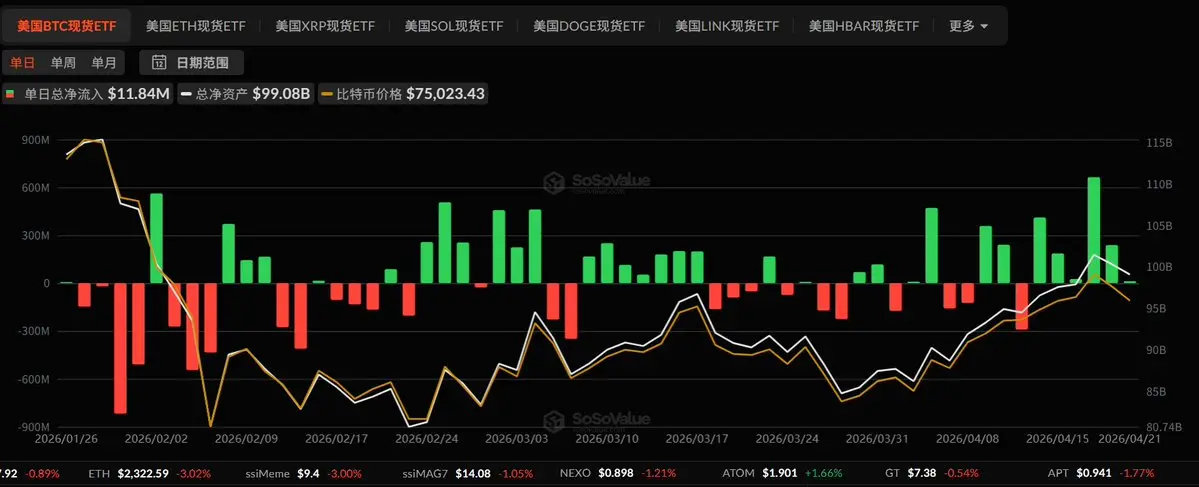Open the 美国DOGE现货ETF tab
This screenshot has height=487, width=1199.
pyautogui.click(x=589, y=26)
